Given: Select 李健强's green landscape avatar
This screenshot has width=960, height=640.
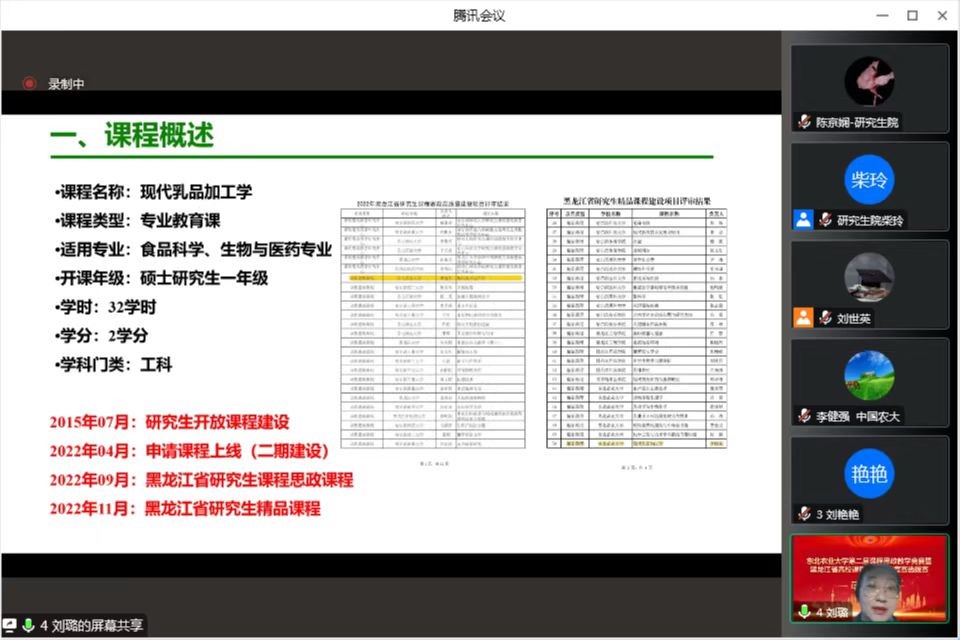Looking at the screenshot, I should [x=869, y=375].
